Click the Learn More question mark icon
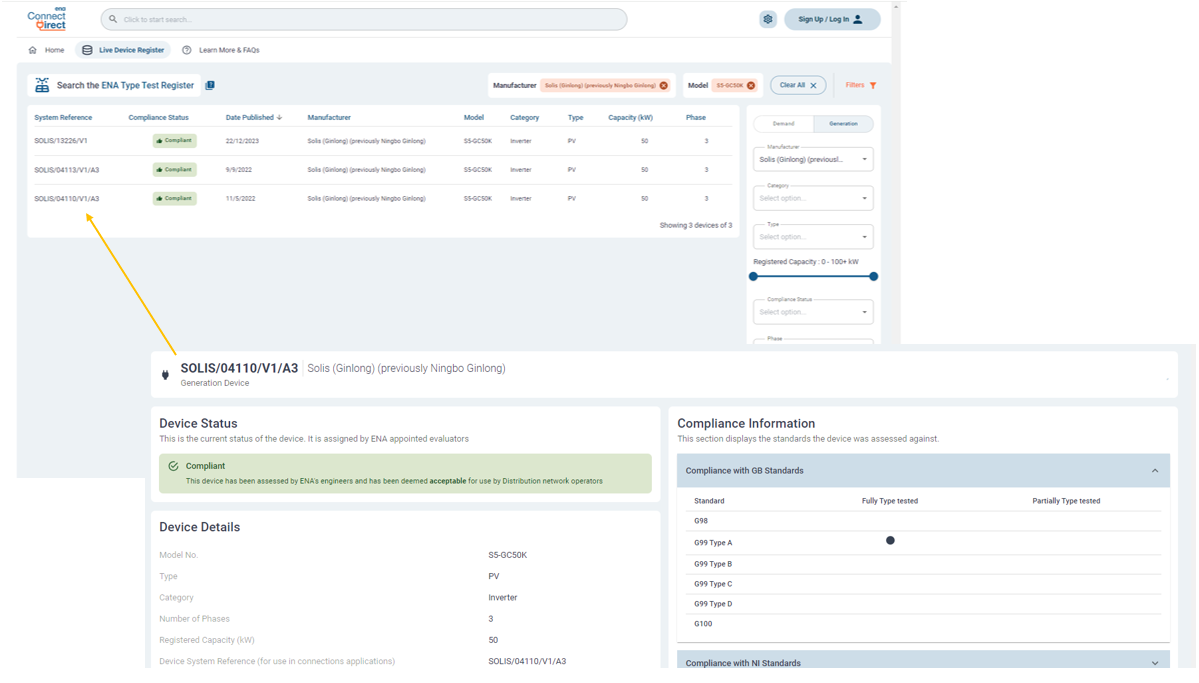The width and height of the screenshot is (1199, 683). [187, 50]
